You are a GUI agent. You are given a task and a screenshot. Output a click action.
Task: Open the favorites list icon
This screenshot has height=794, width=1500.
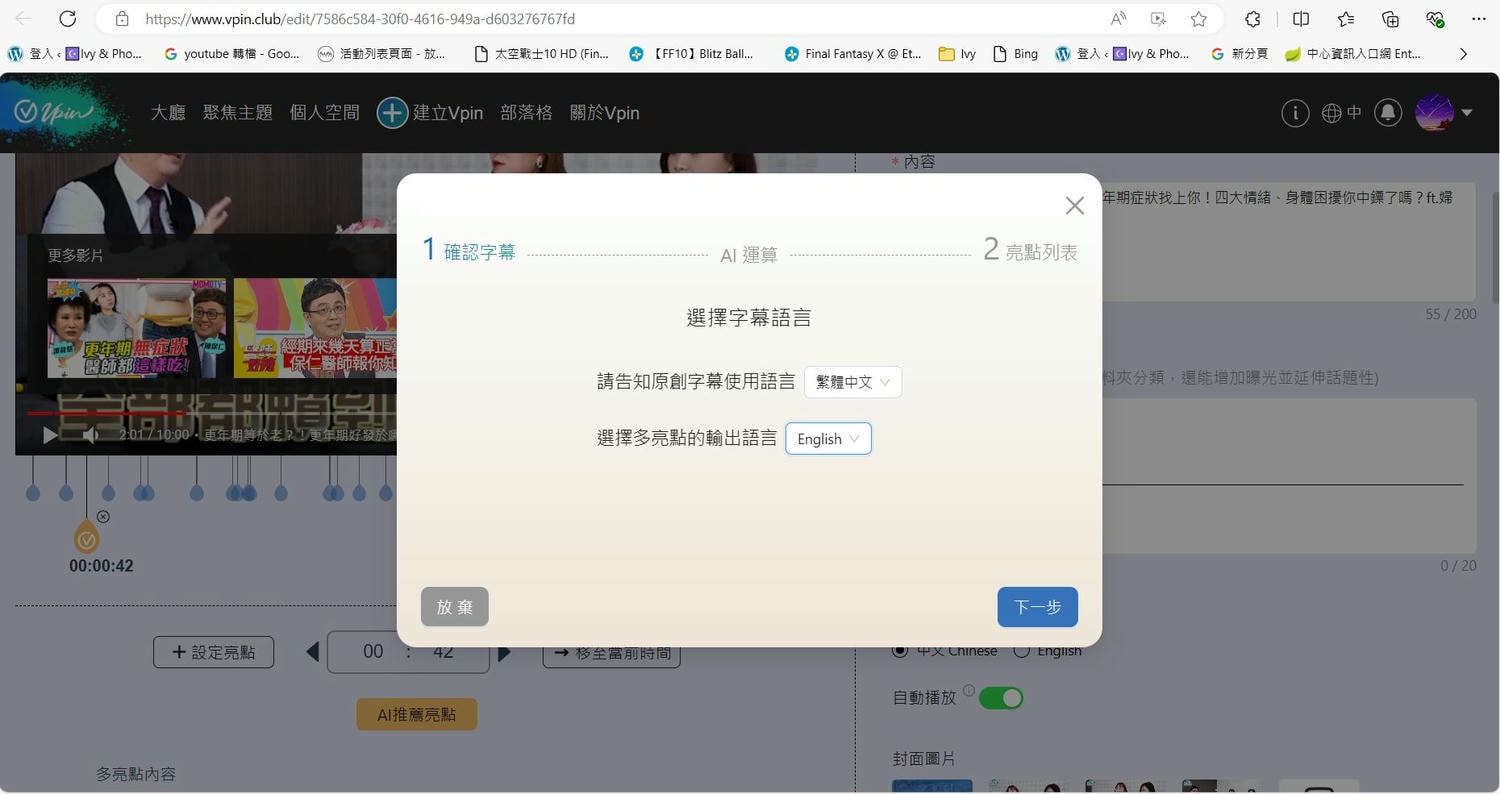pyautogui.click(x=1345, y=18)
